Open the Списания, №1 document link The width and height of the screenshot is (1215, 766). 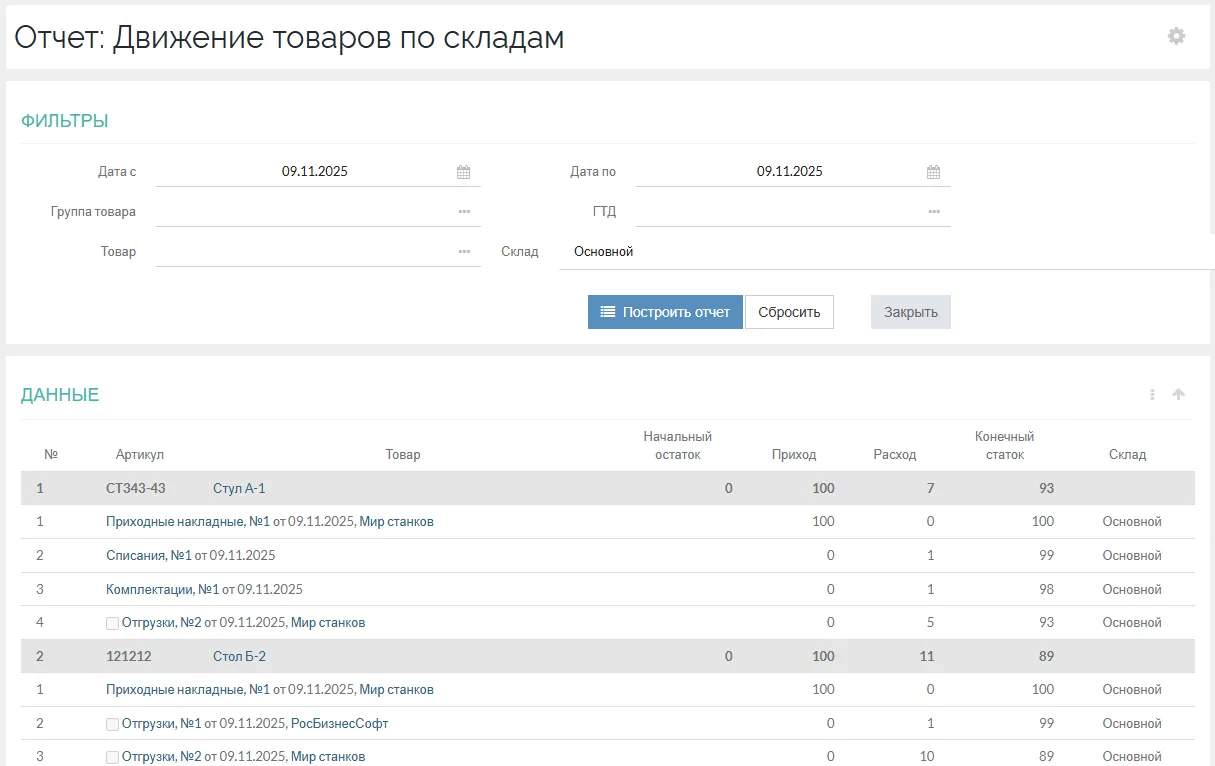149,556
